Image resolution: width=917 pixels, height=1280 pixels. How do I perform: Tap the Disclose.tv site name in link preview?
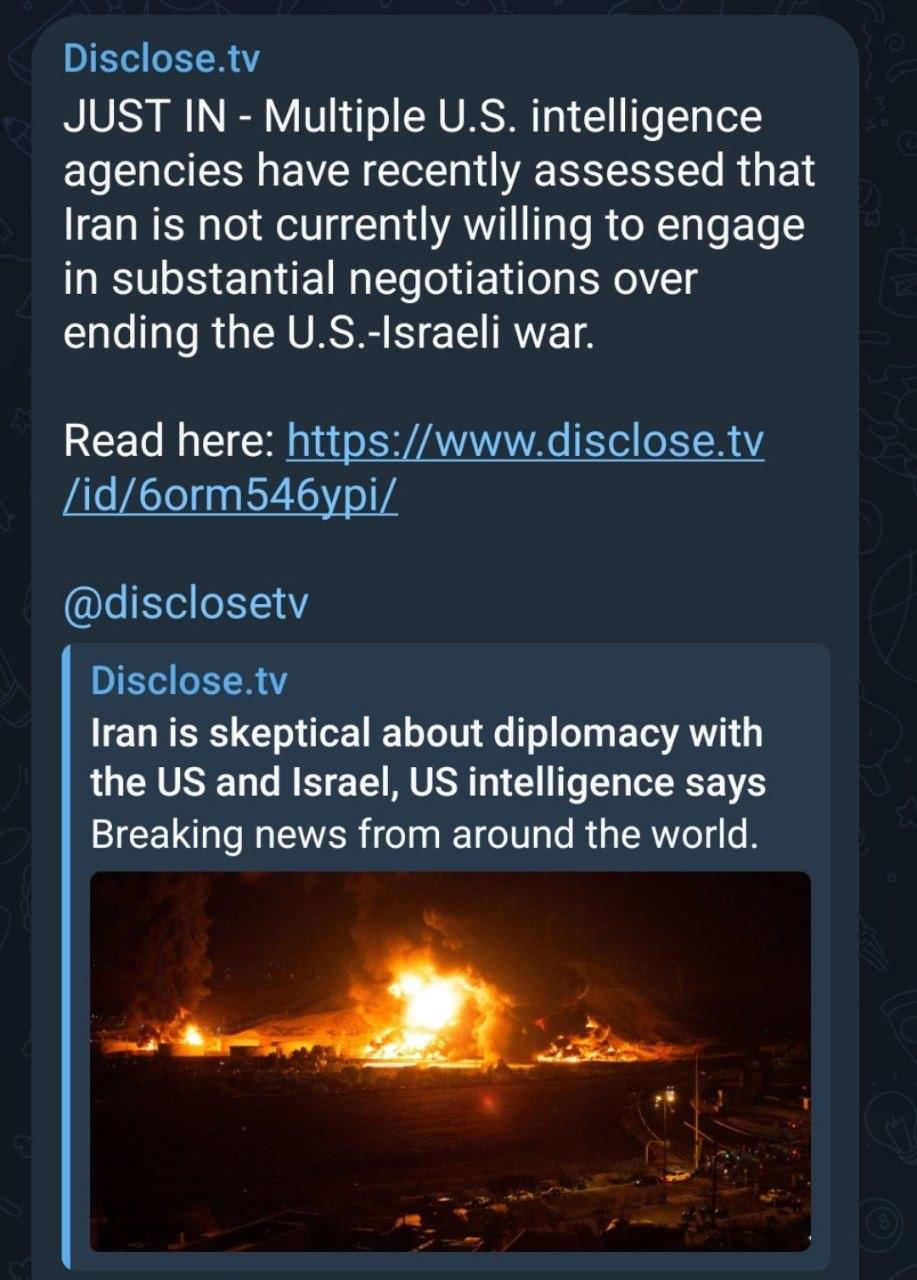coord(189,681)
